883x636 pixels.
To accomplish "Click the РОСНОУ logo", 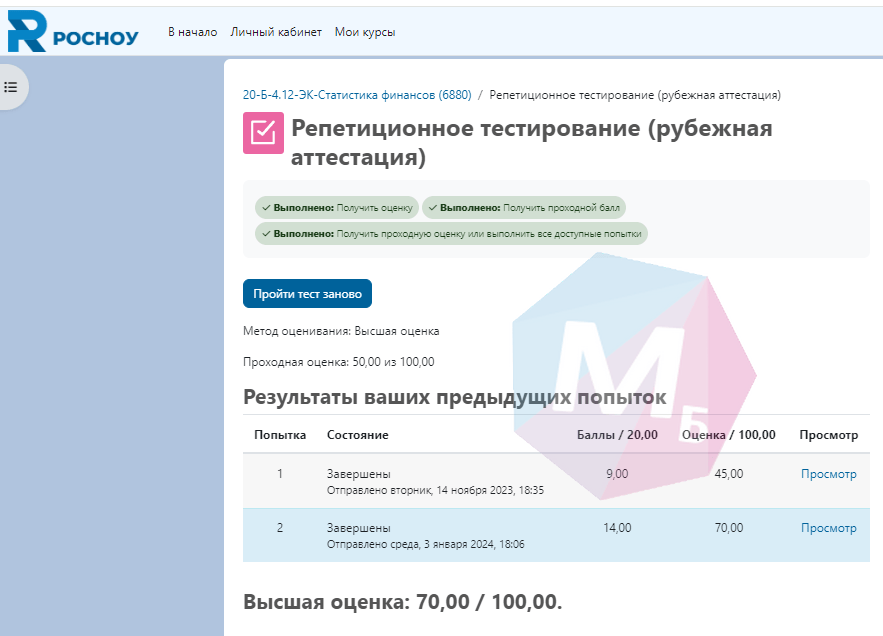I will coord(72,32).
